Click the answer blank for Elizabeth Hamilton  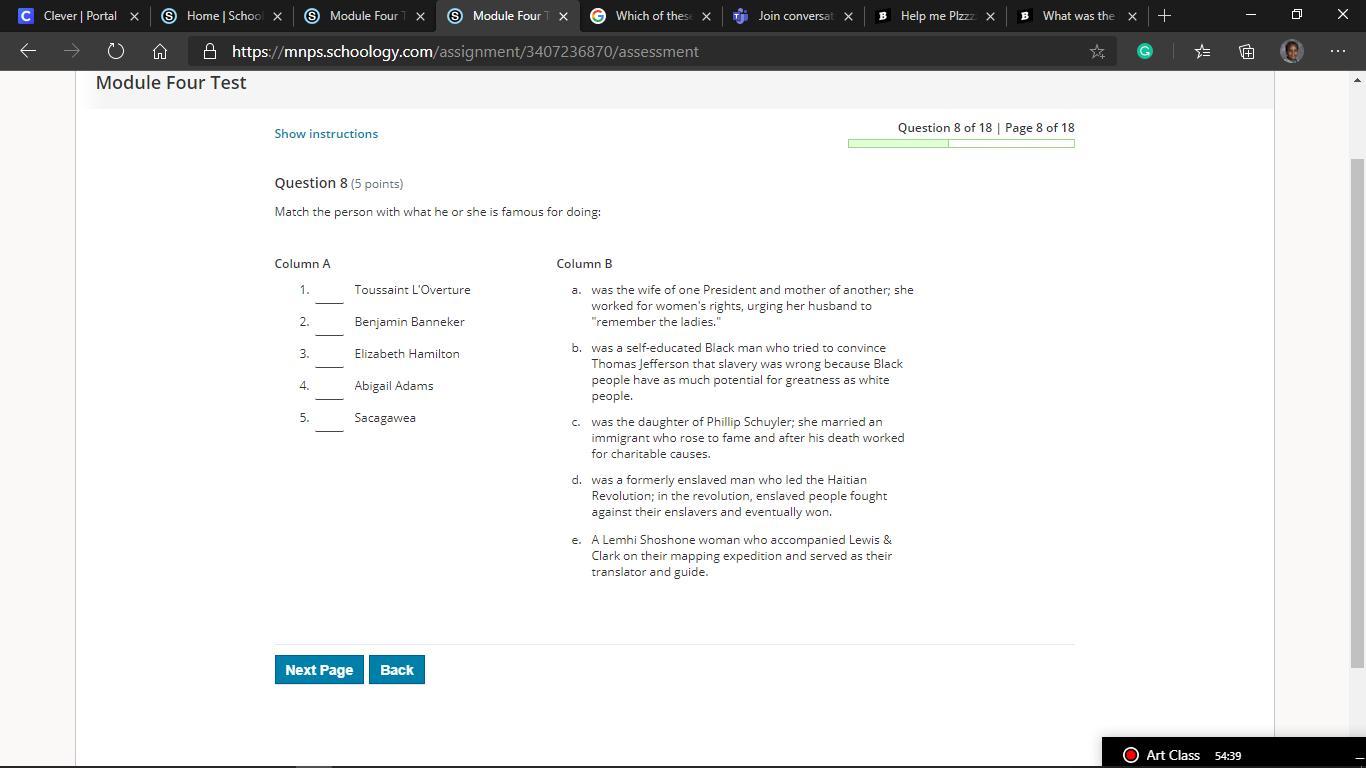pyautogui.click(x=329, y=356)
